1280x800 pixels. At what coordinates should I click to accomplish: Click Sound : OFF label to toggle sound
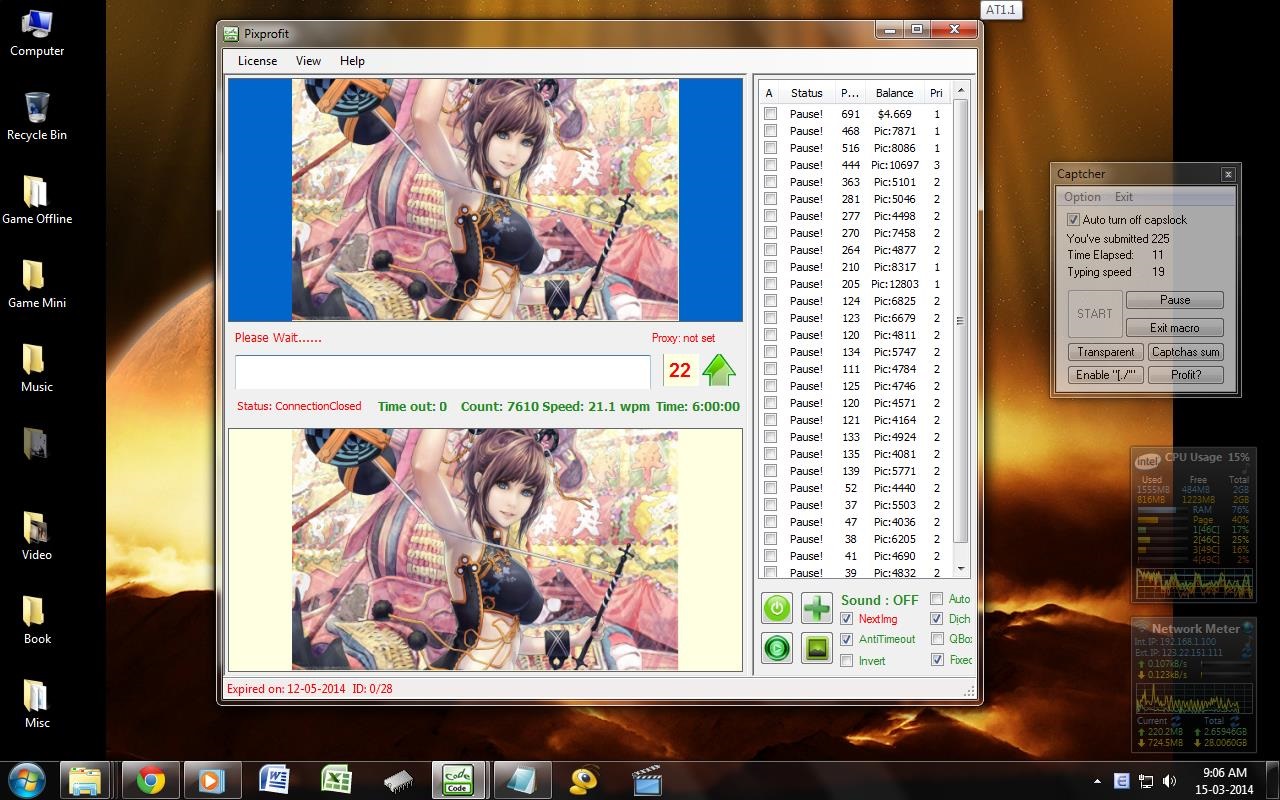click(879, 600)
